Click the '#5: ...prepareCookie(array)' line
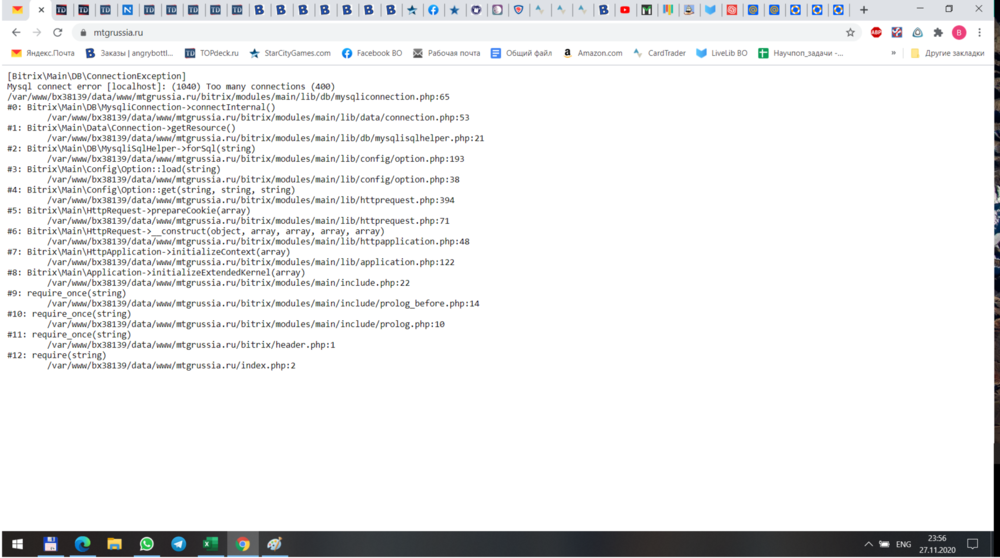The height and width of the screenshot is (558, 1000). [x=129, y=210]
